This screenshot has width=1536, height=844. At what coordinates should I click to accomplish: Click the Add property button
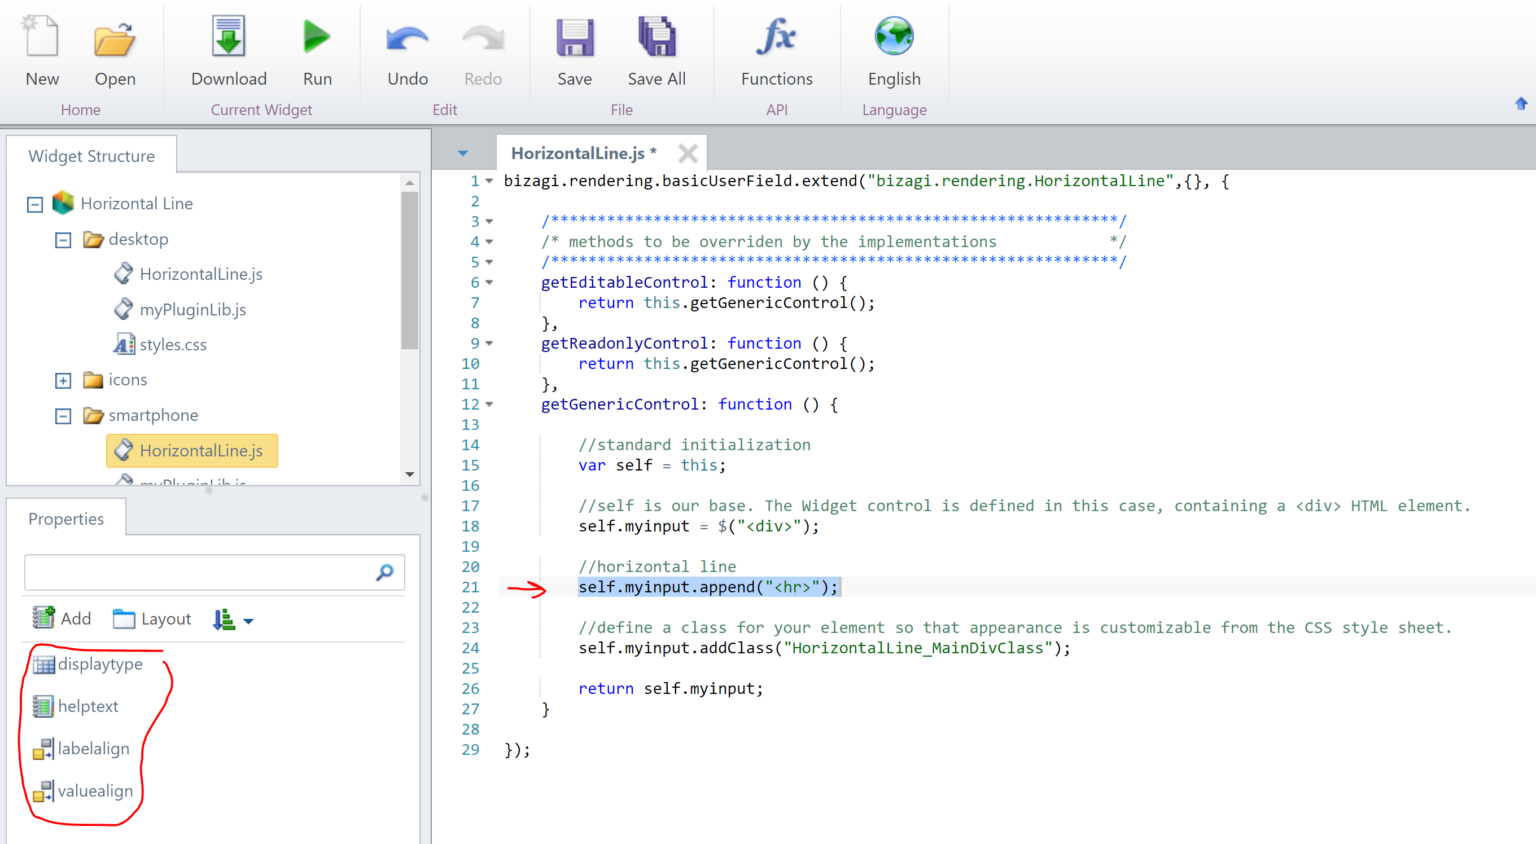(62, 619)
